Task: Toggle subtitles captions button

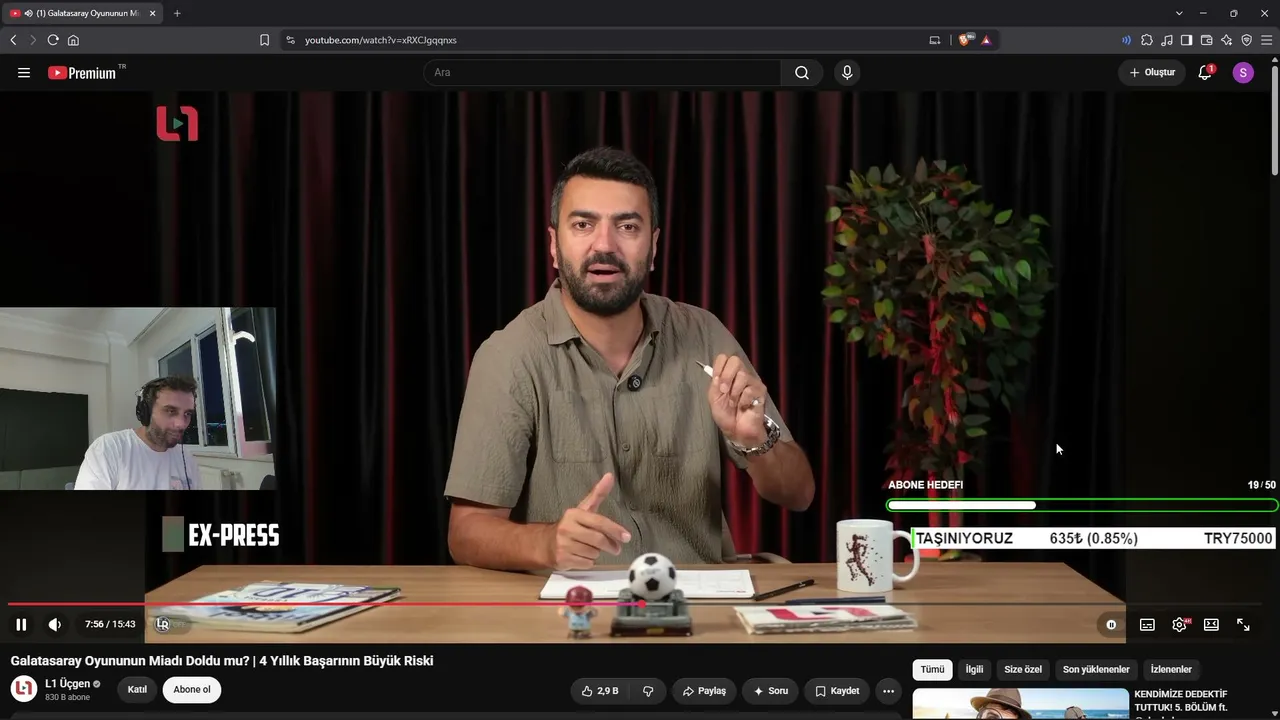Action: pos(1147,624)
